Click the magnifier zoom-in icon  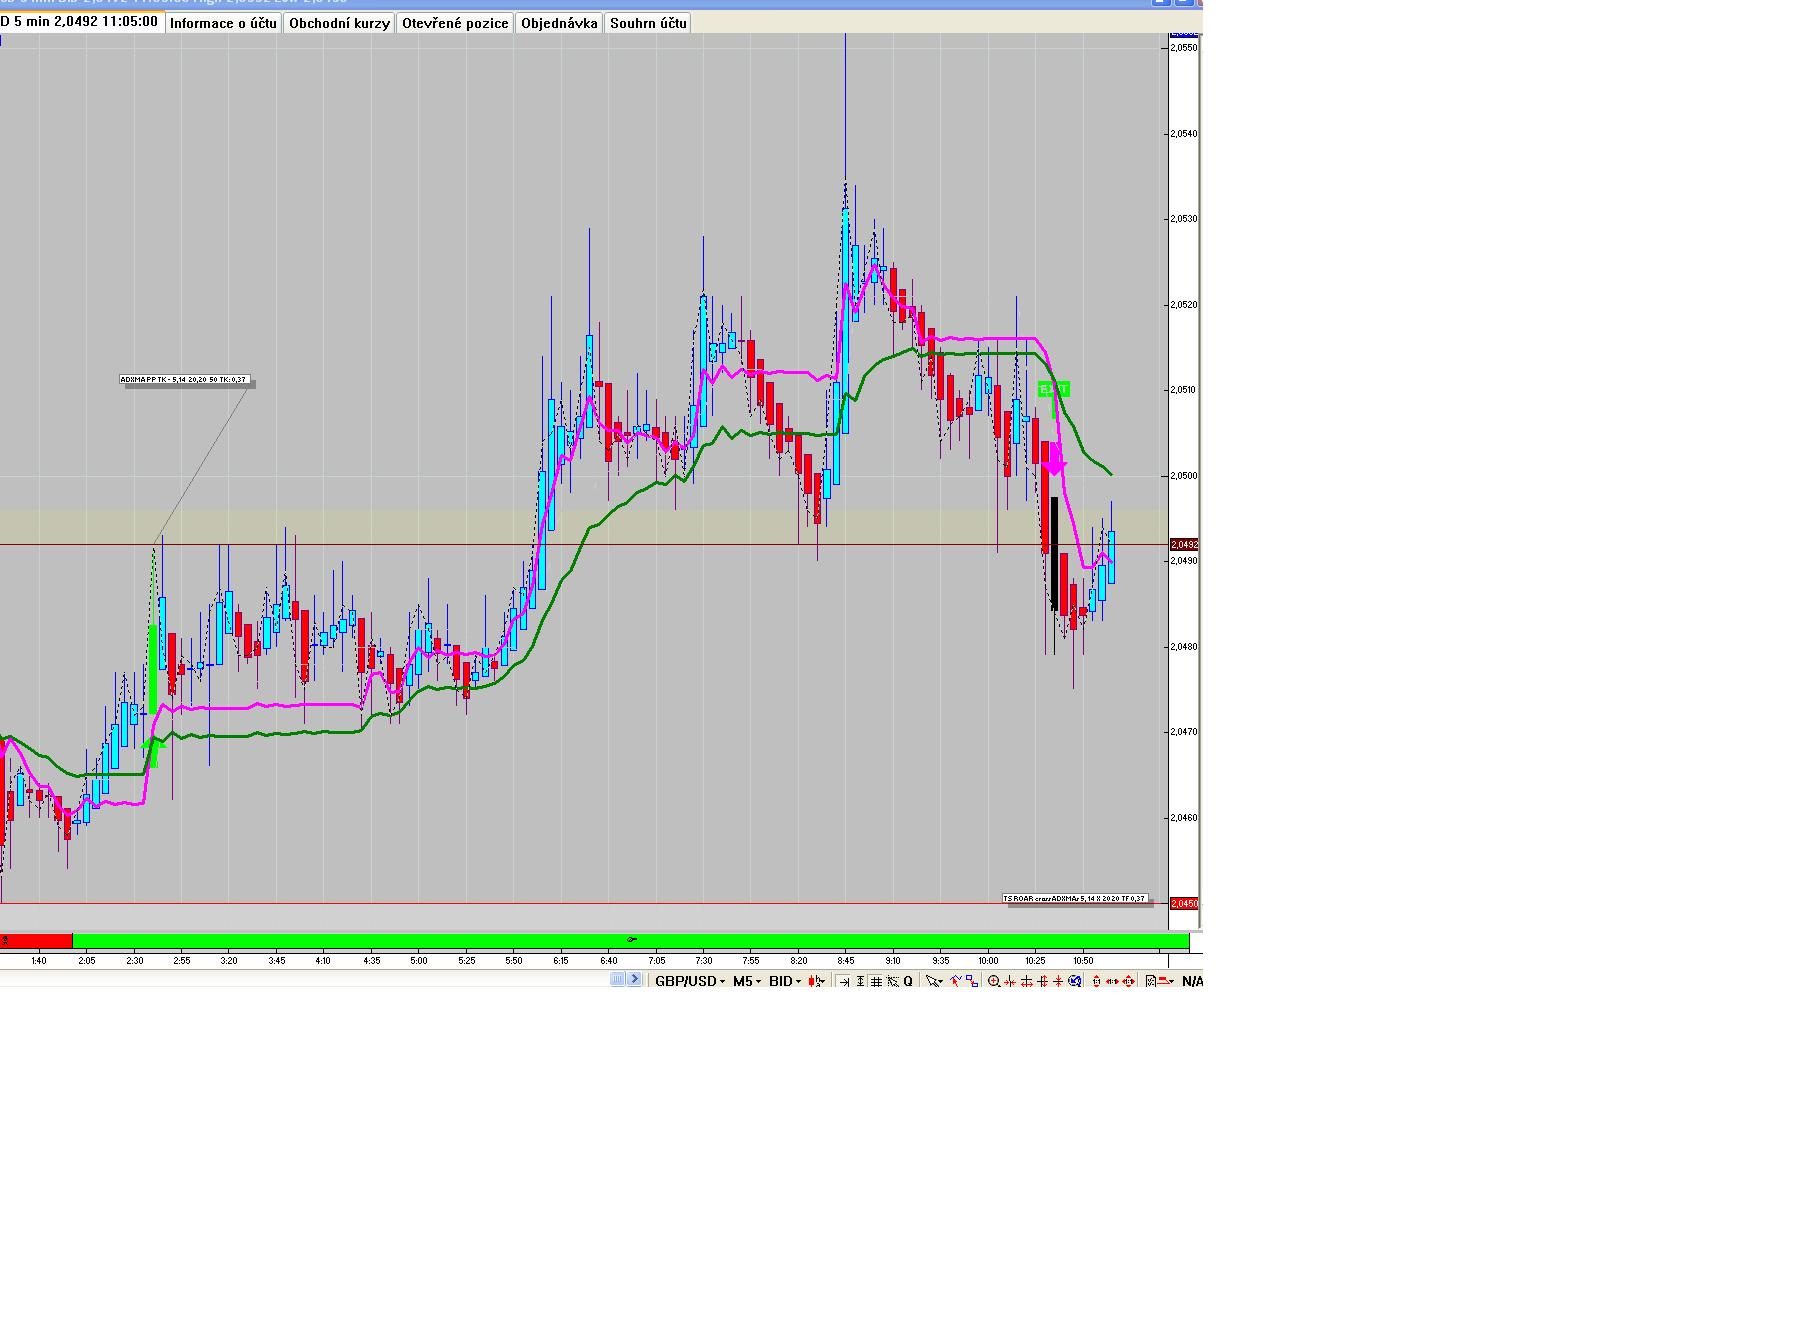[994, 981]
